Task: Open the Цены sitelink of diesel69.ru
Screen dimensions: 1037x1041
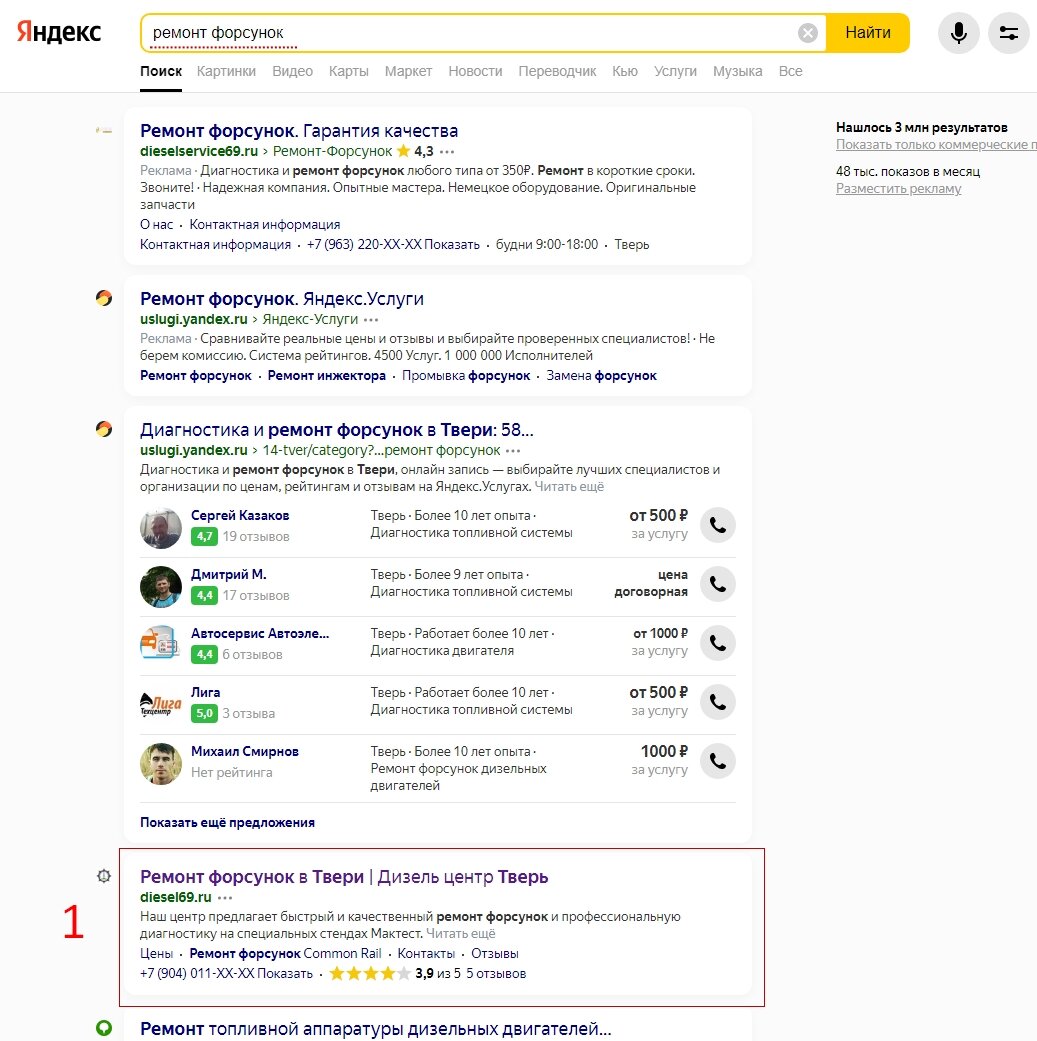Action: coord(156,953)
